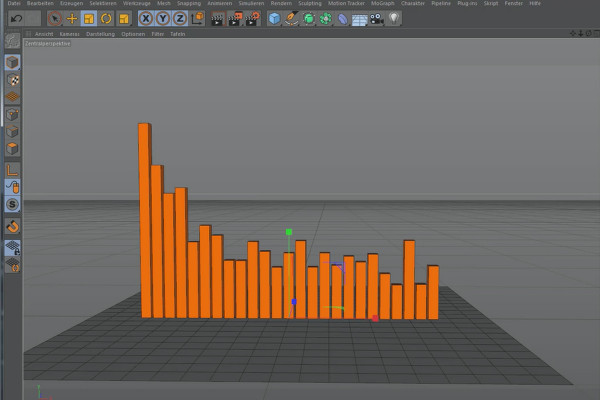This screenshot has width=600, height=400.
Task: Add a light object
Action: point(394,18)
